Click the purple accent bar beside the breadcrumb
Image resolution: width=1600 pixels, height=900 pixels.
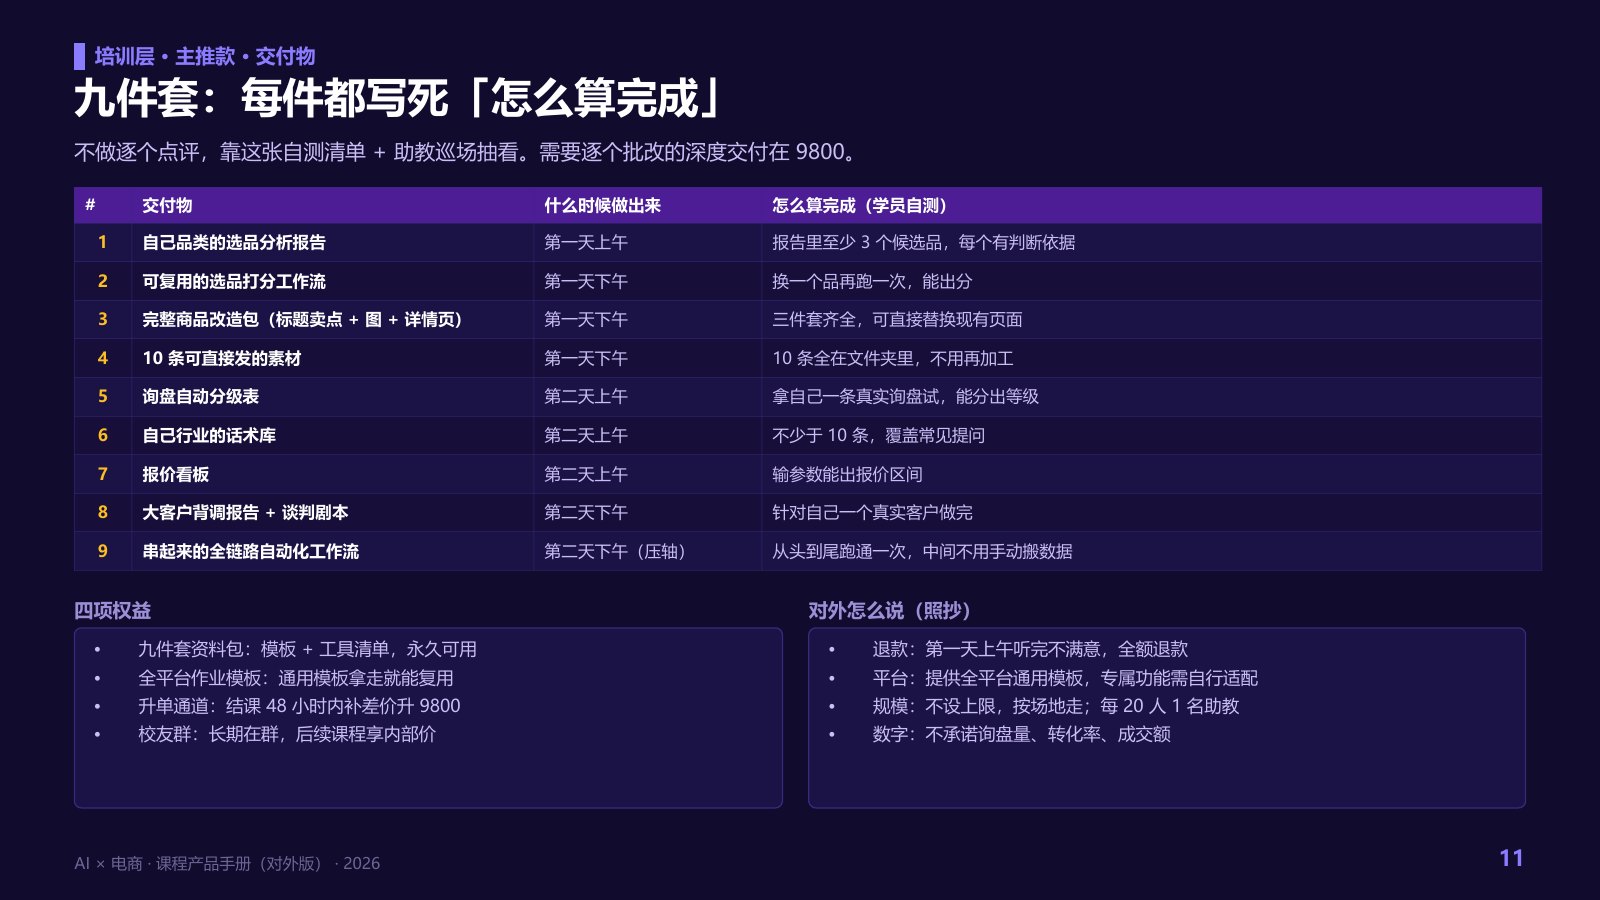click(79, 56)
